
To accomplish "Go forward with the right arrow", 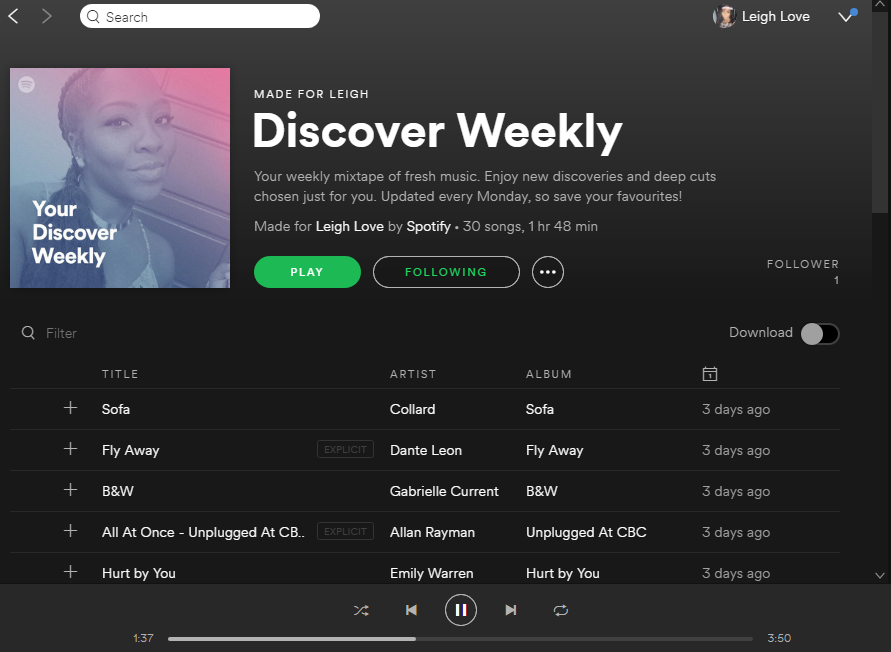I will click(47, 16).
